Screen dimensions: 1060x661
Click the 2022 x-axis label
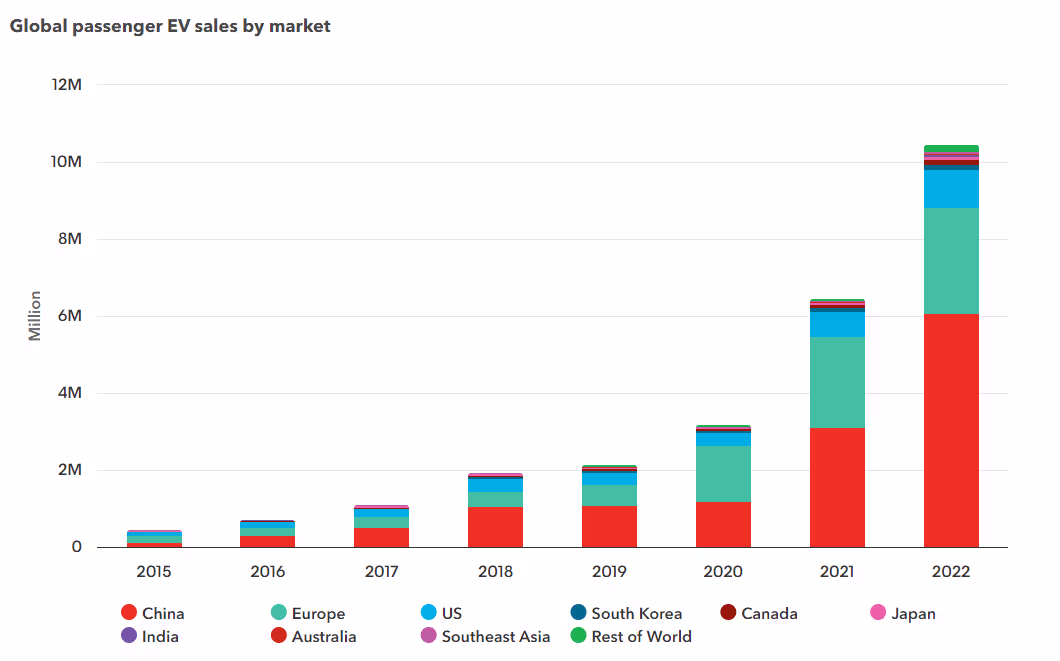(950, 571)
